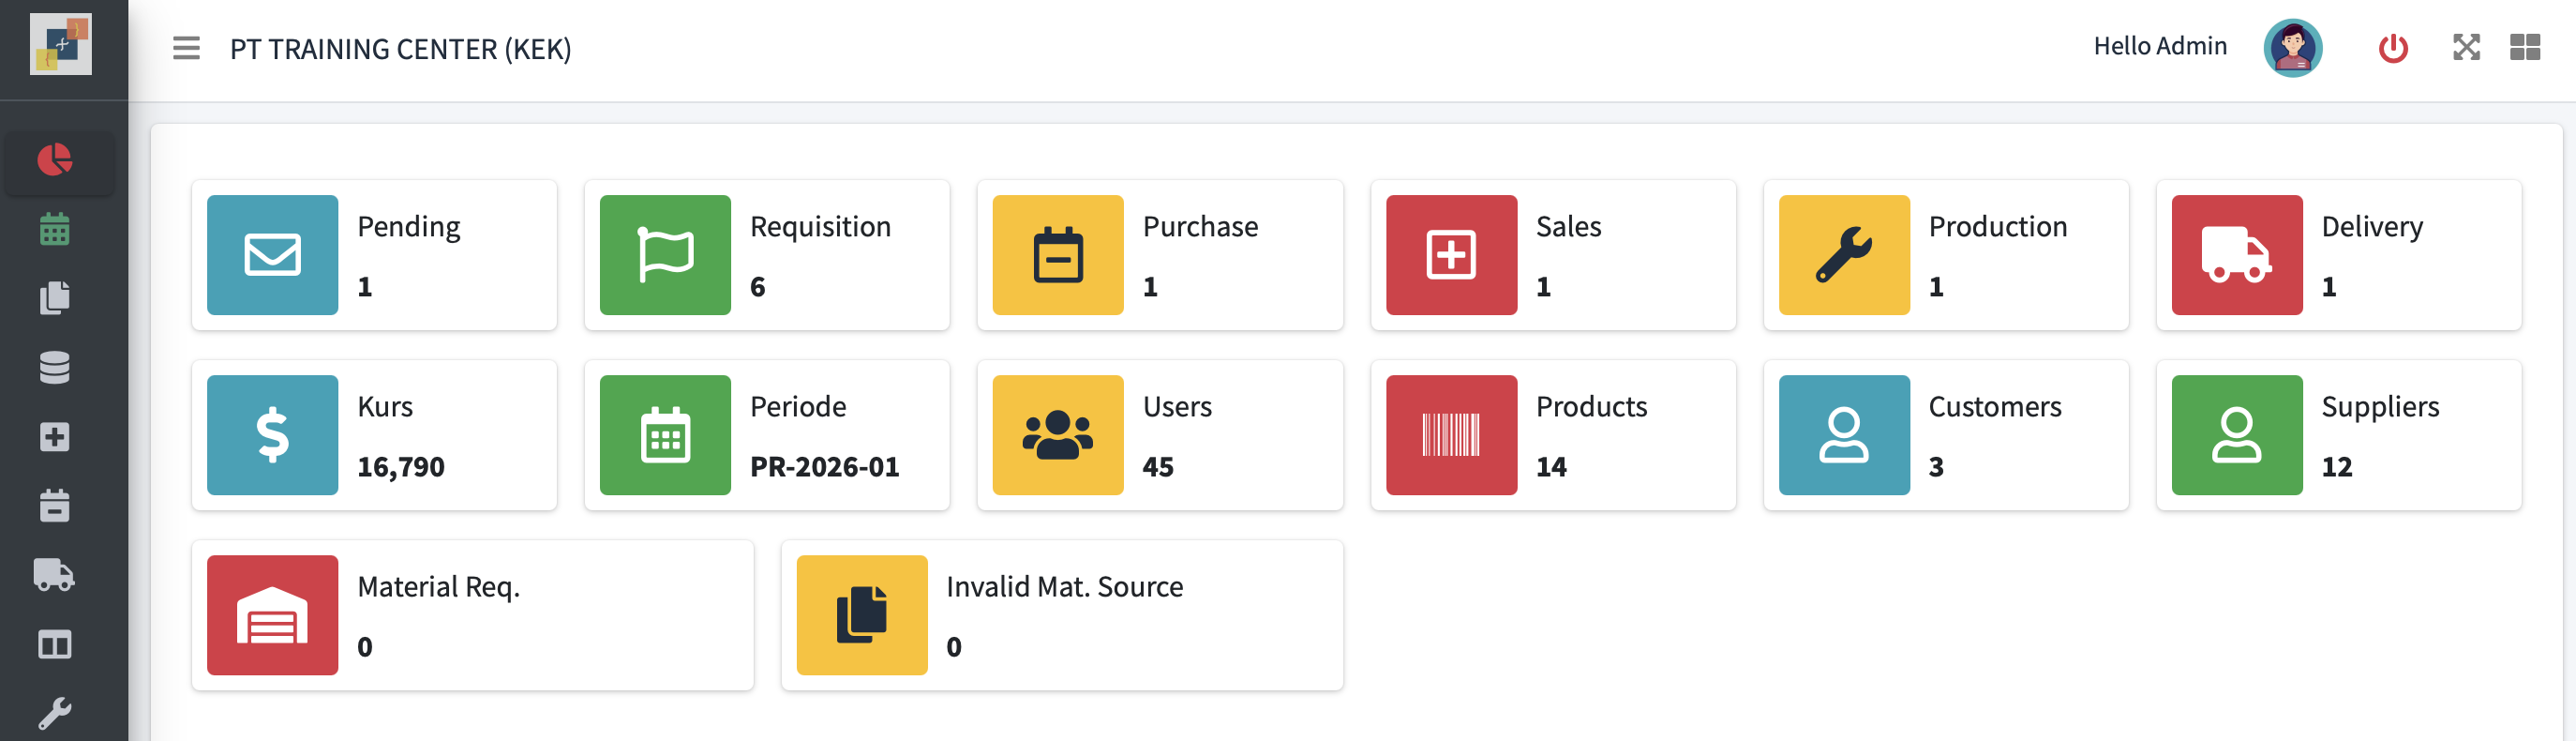Open the Kurs dollar card
Screen dimensions: 2576x741
pyautogui.click(x=373, y=435)
